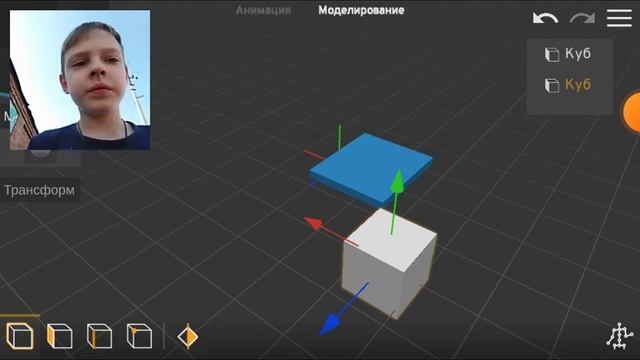Open the Моделирование tab
This screenshot has width=640, height=360.
361,10
